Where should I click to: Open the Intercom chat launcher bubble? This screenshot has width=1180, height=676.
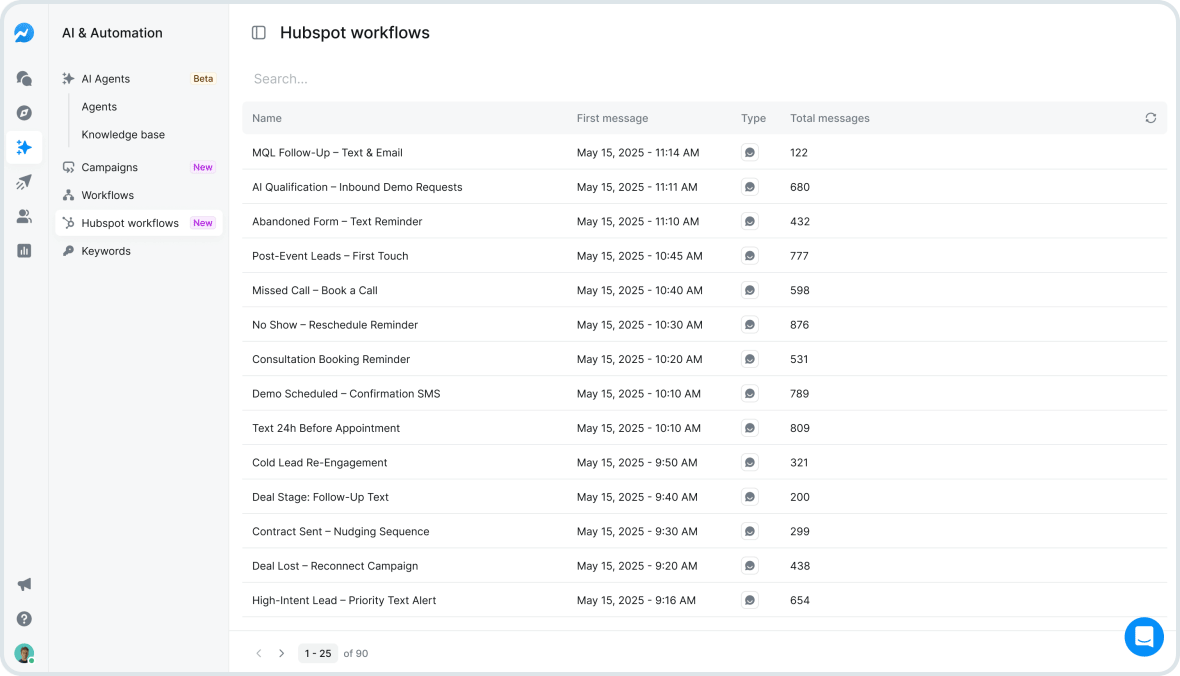[1144, 637]
